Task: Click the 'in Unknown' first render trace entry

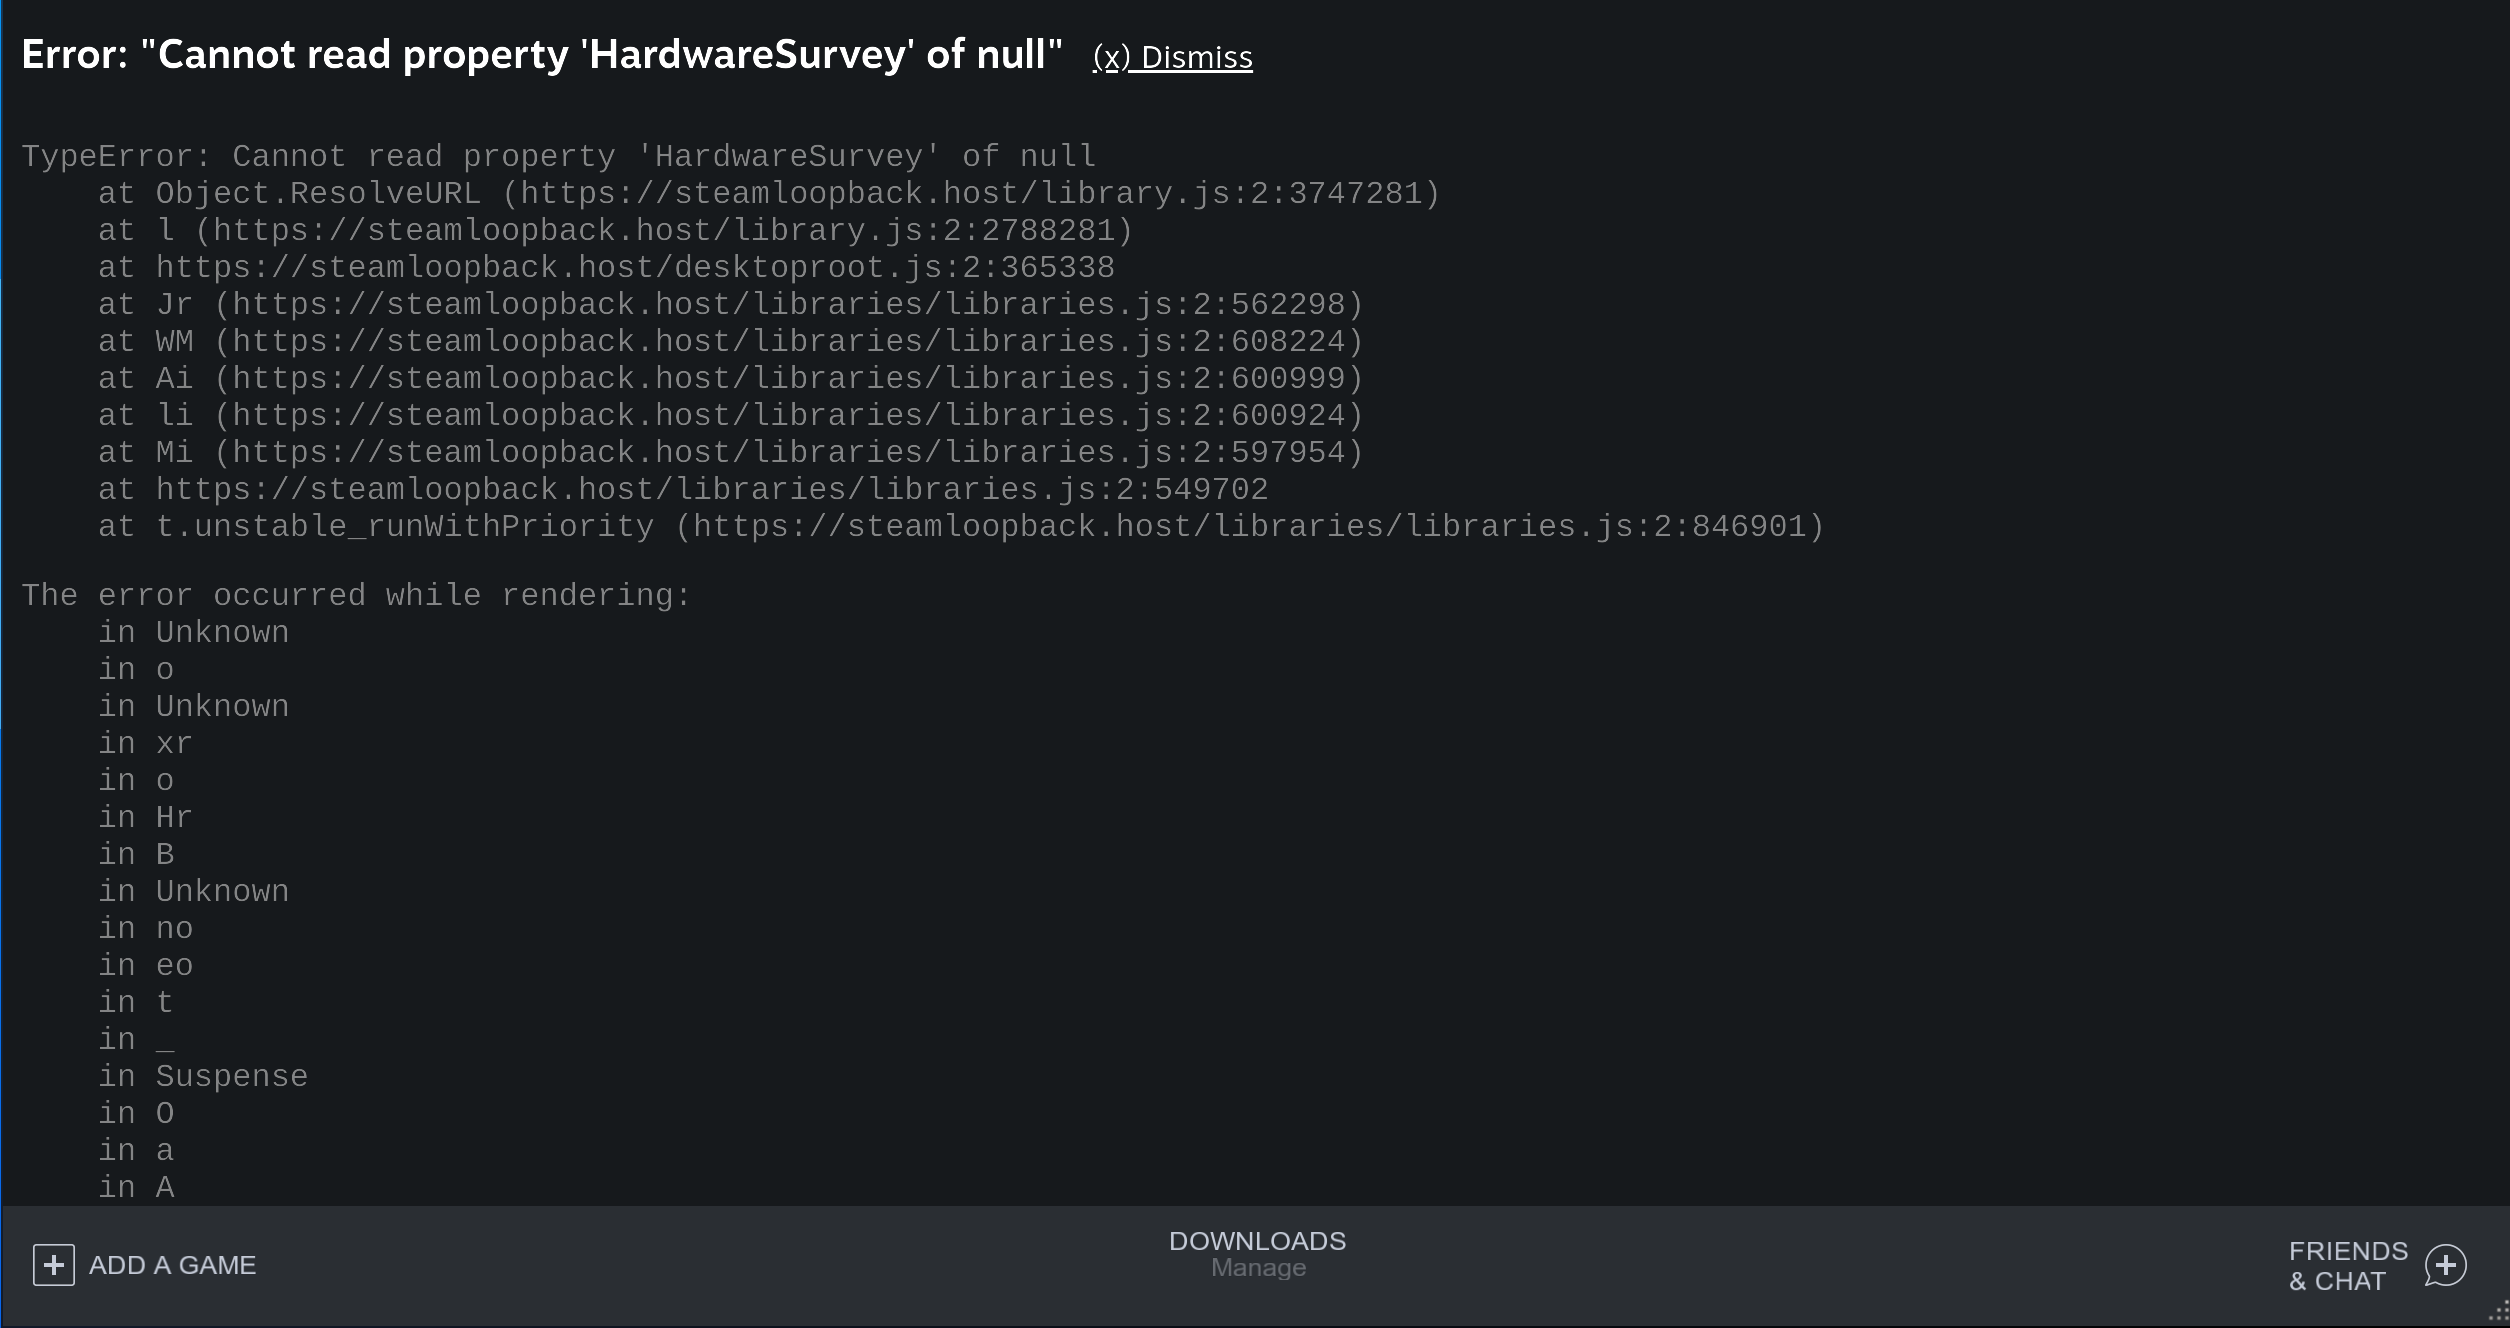Action: pyautogui.click(x=194, y=631)
